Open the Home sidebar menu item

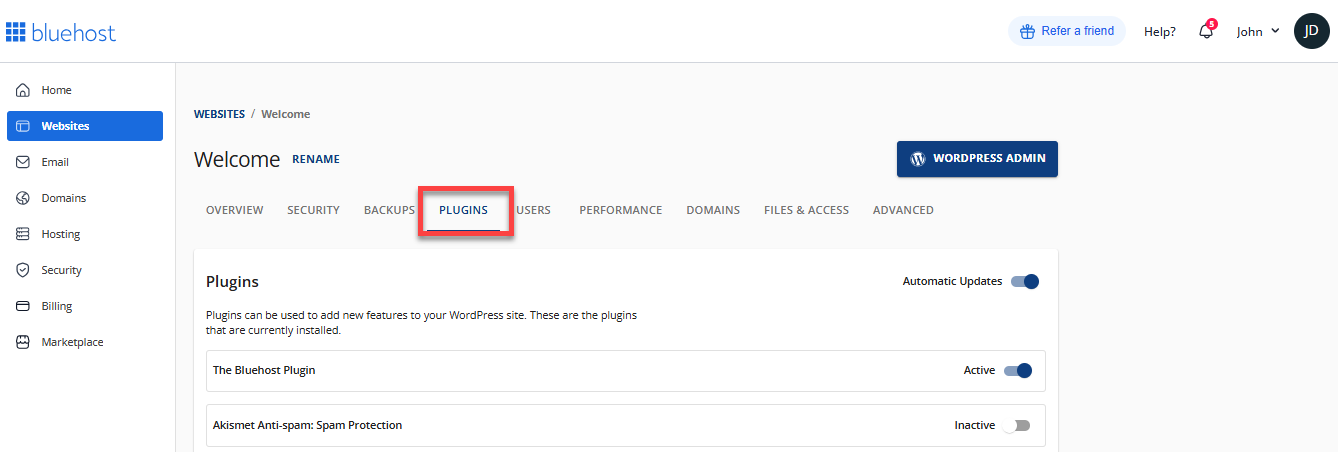pyautogui.click(x=85, y=90)
